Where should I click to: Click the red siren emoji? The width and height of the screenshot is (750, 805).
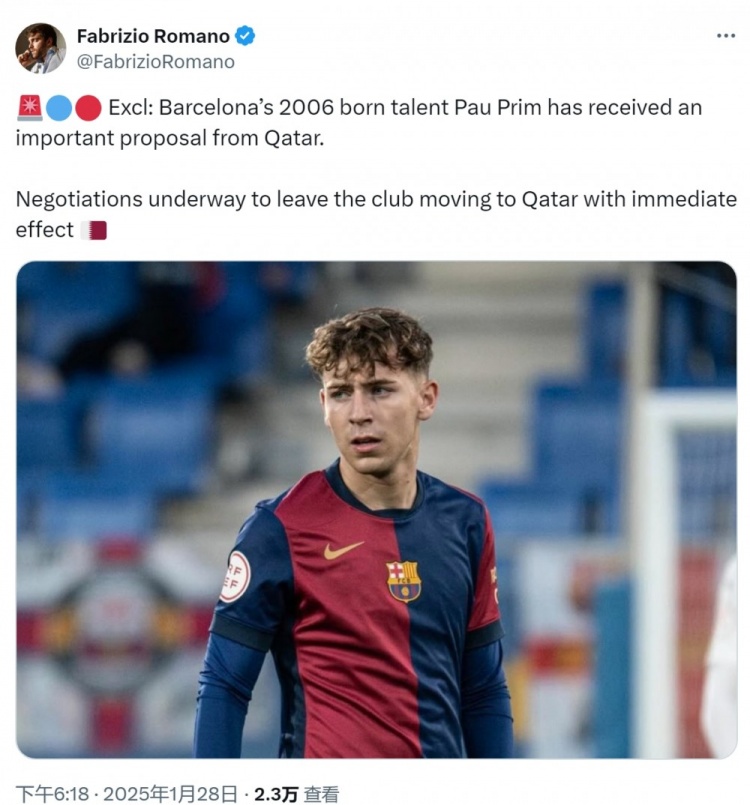click(x=30, y=108)
